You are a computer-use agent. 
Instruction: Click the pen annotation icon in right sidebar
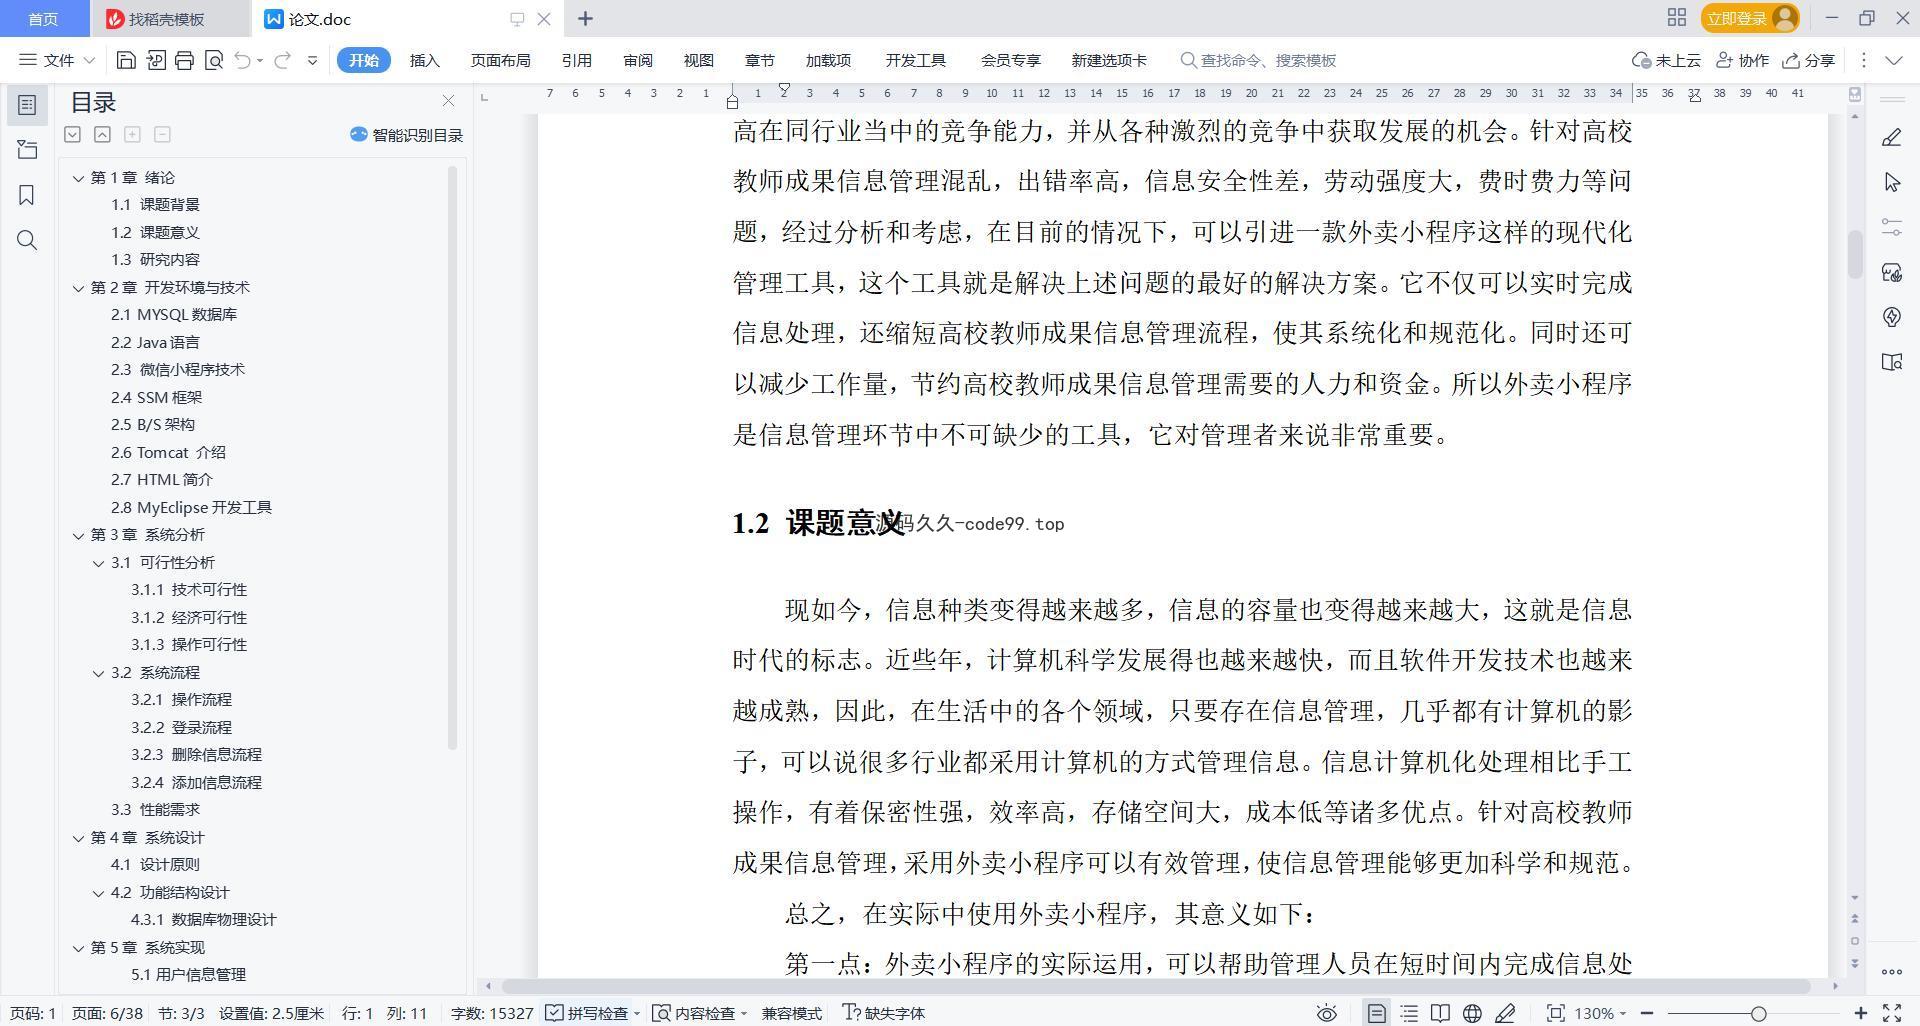point(1891,137)
